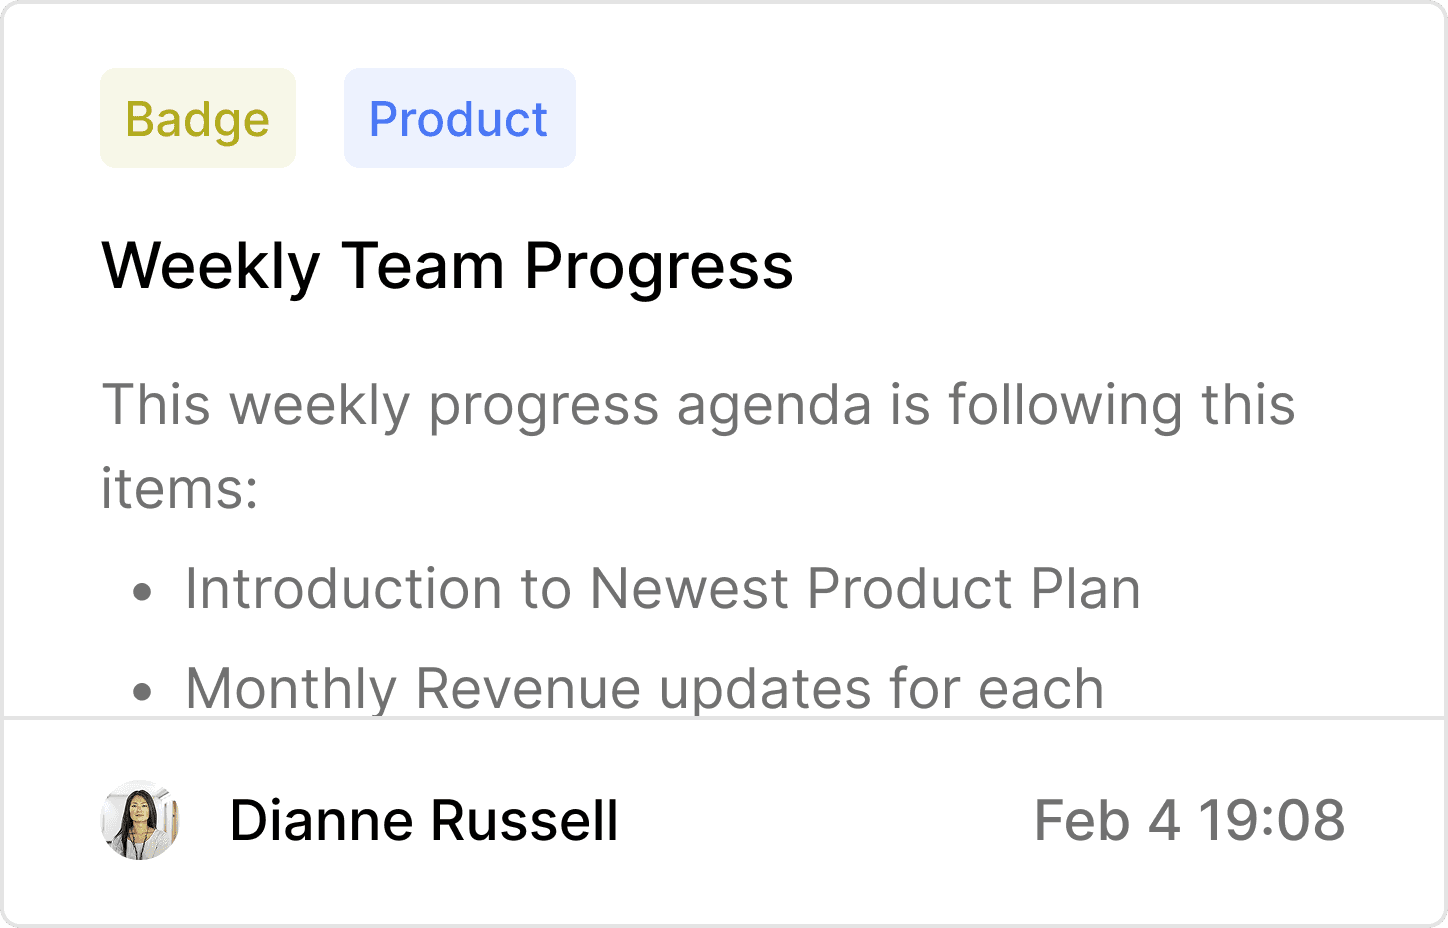The height and width of the screenshot is (928, 1448).
Task: Click the word 'Russell' in author name
Action: tap(525, 821)
